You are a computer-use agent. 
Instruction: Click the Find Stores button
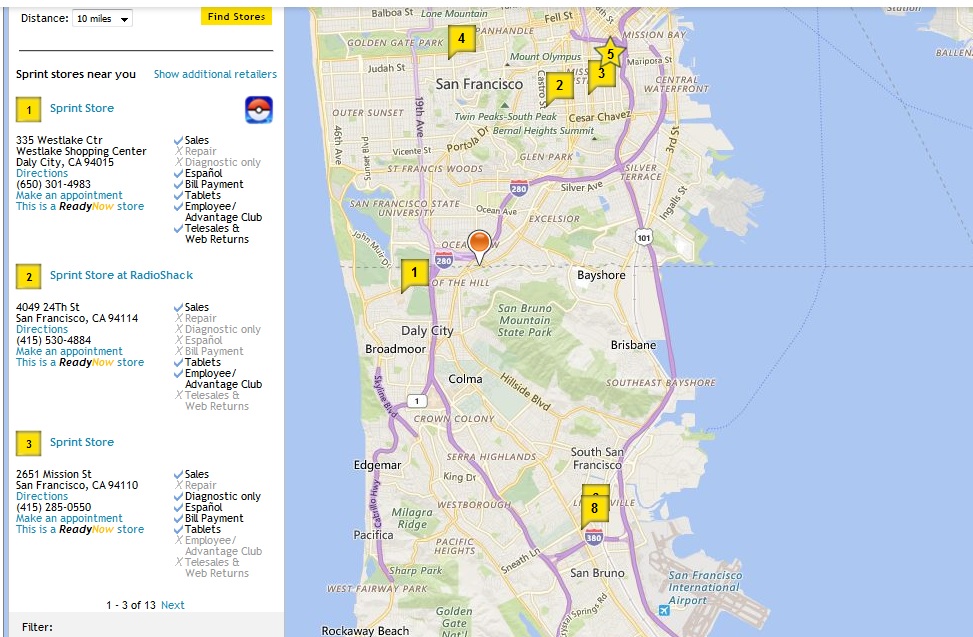click(236, 17)
